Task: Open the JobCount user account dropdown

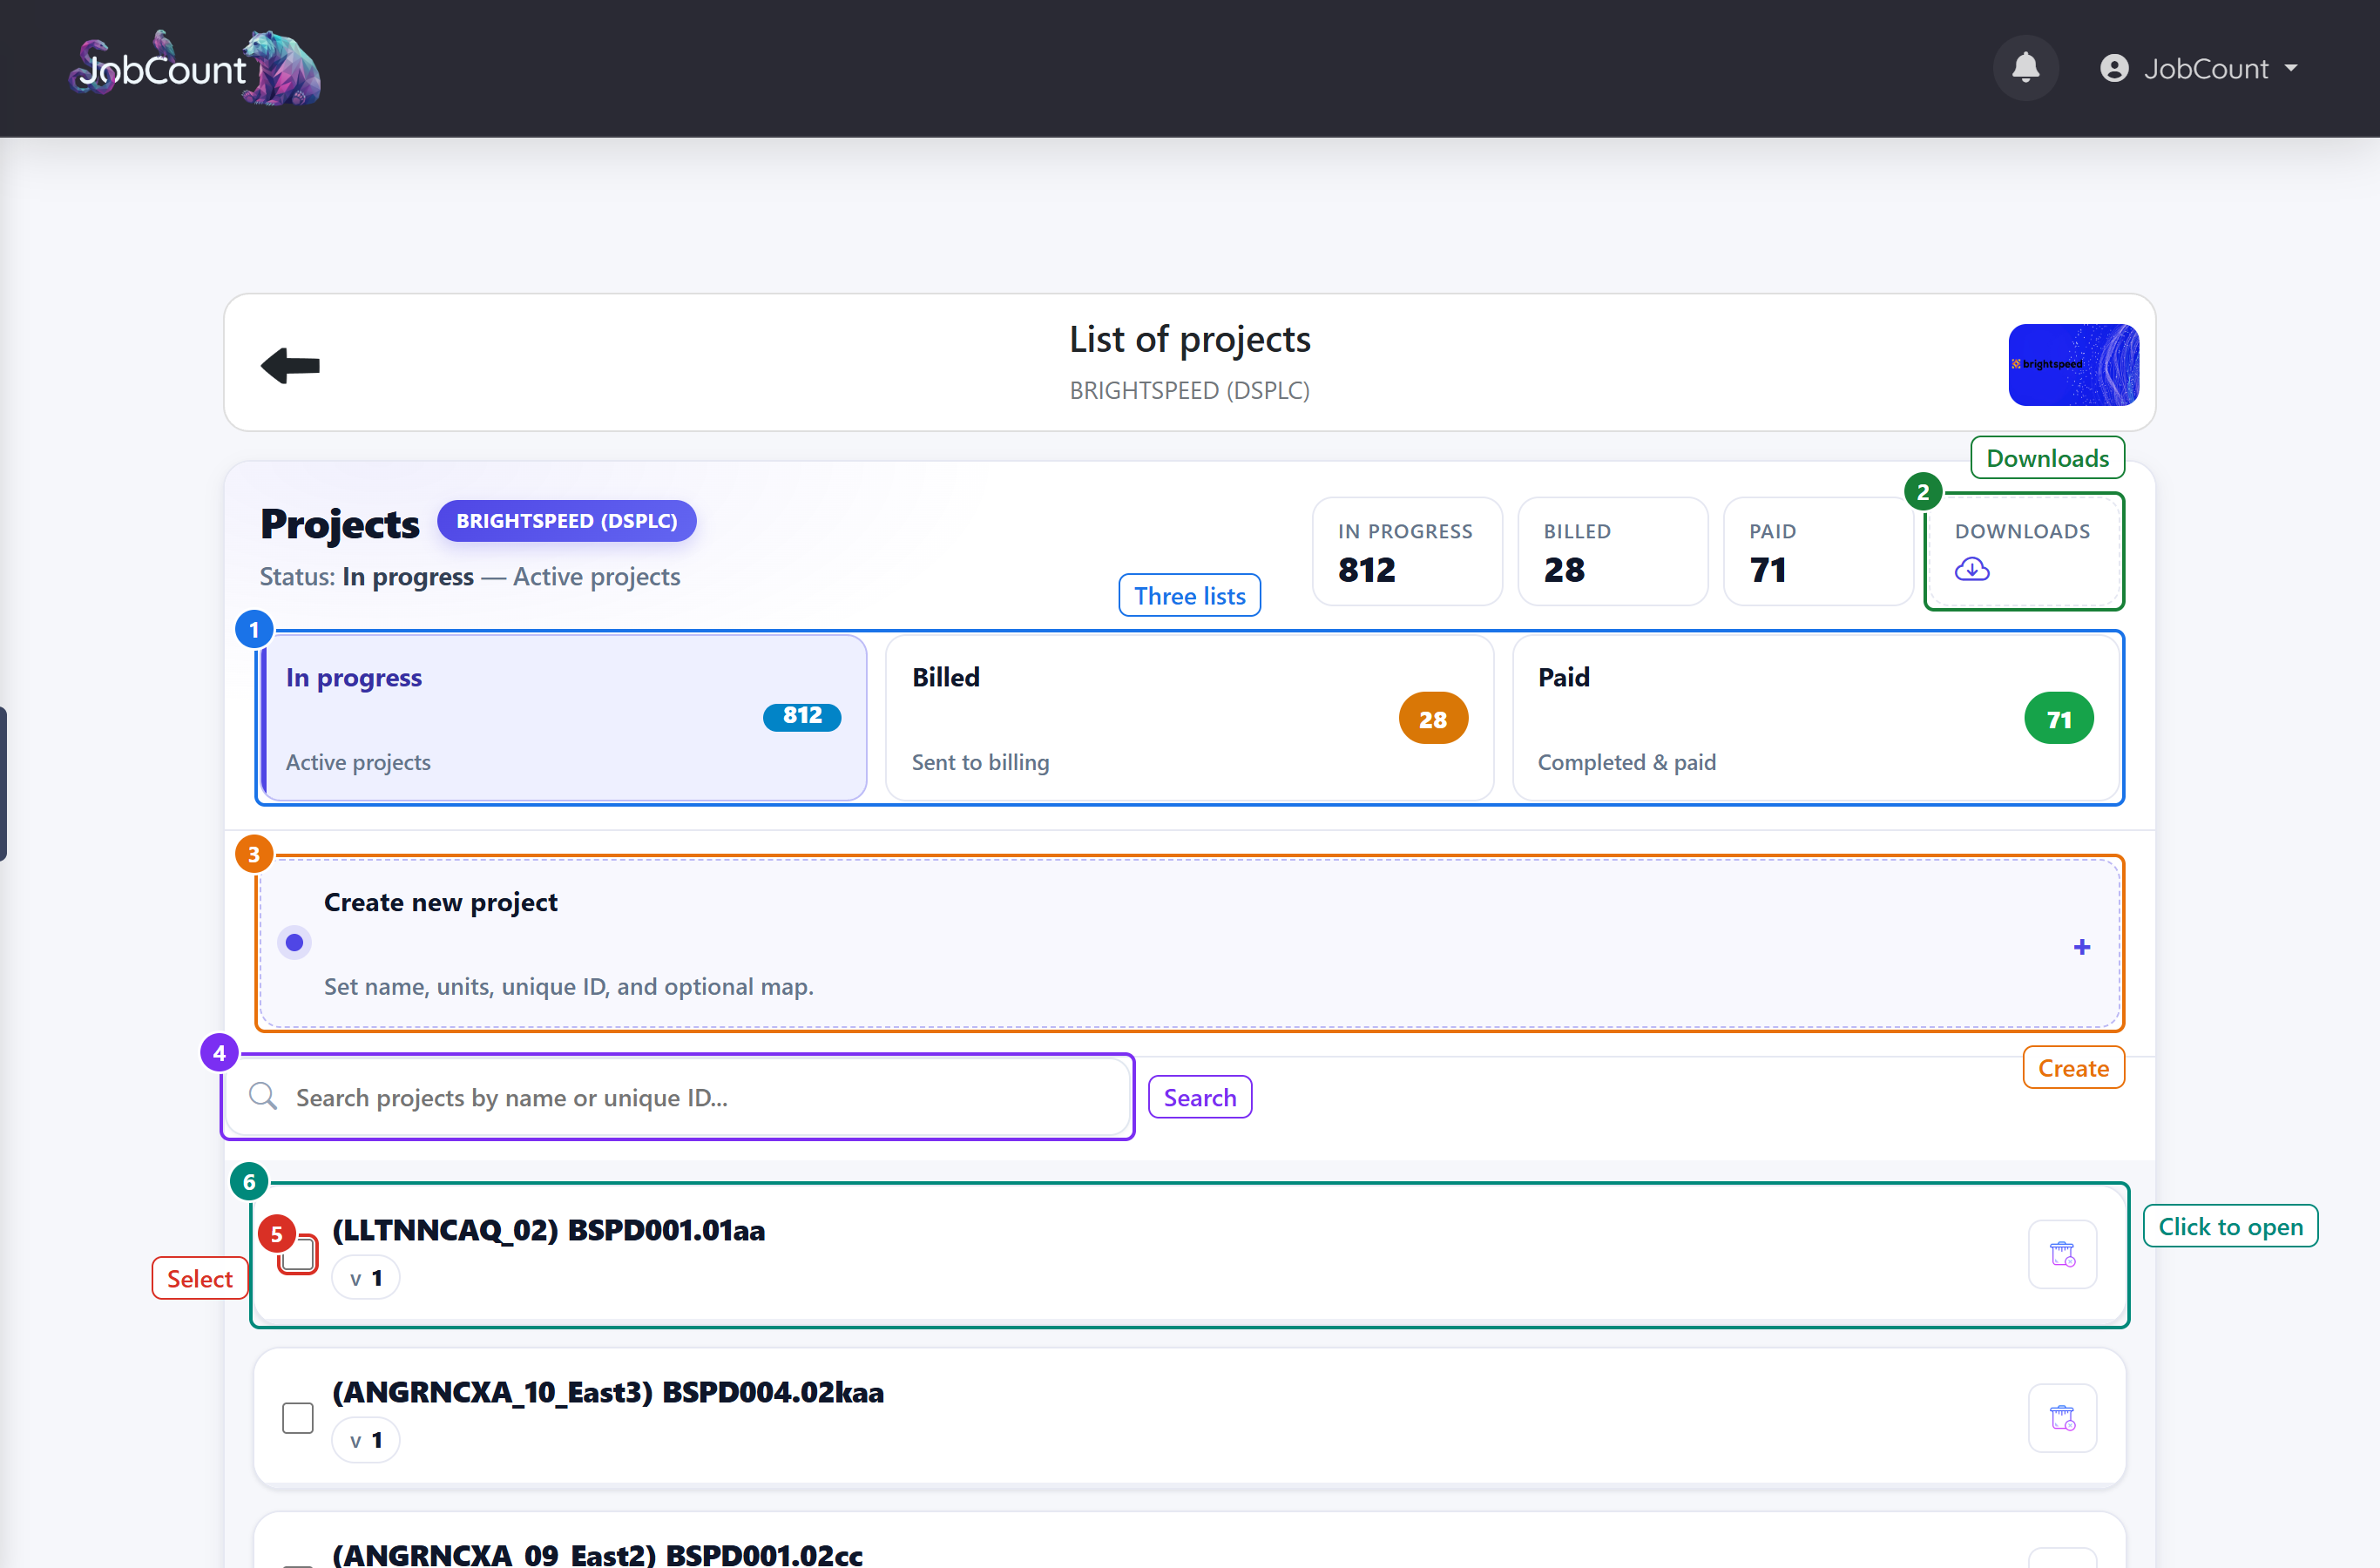Action: (2199, 68)
